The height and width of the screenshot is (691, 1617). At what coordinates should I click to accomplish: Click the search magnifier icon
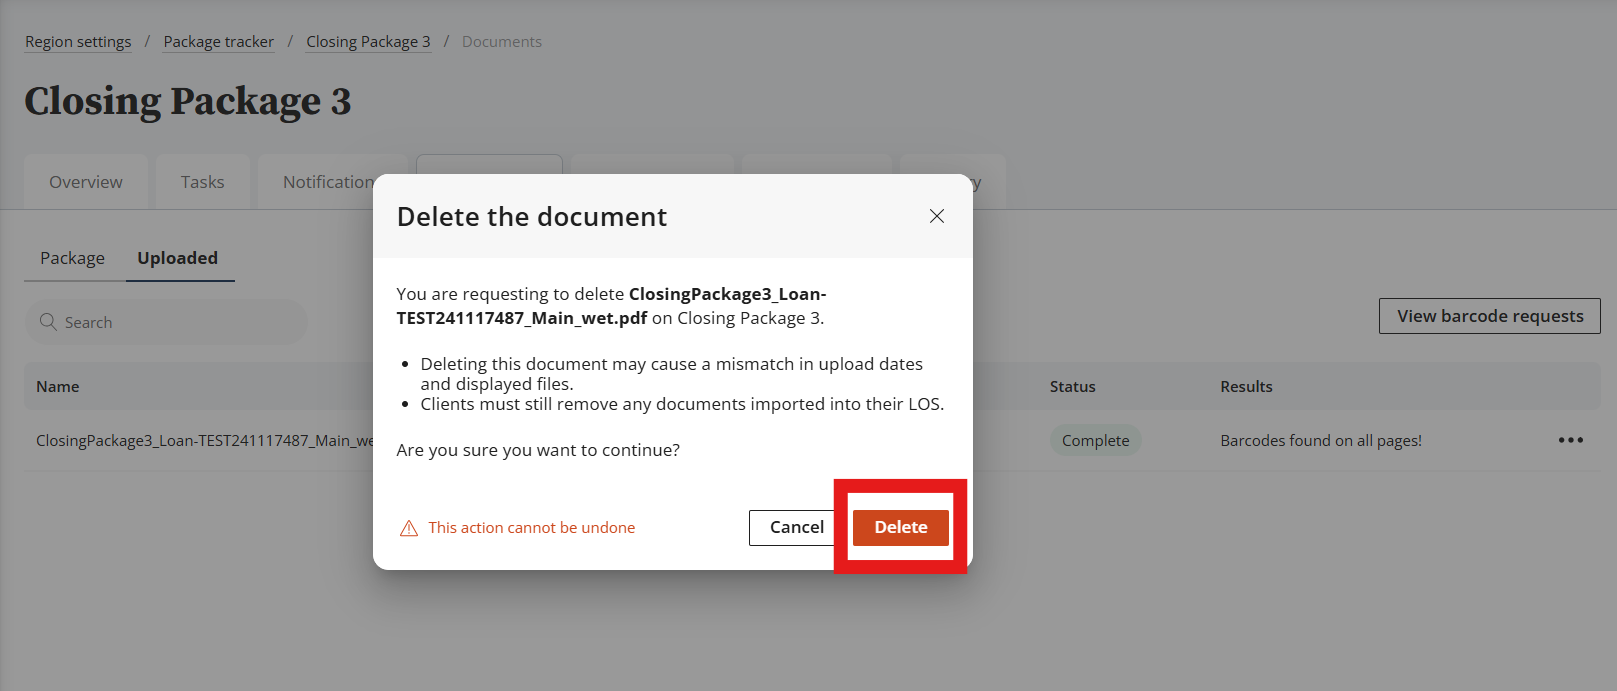pos(48,321)
